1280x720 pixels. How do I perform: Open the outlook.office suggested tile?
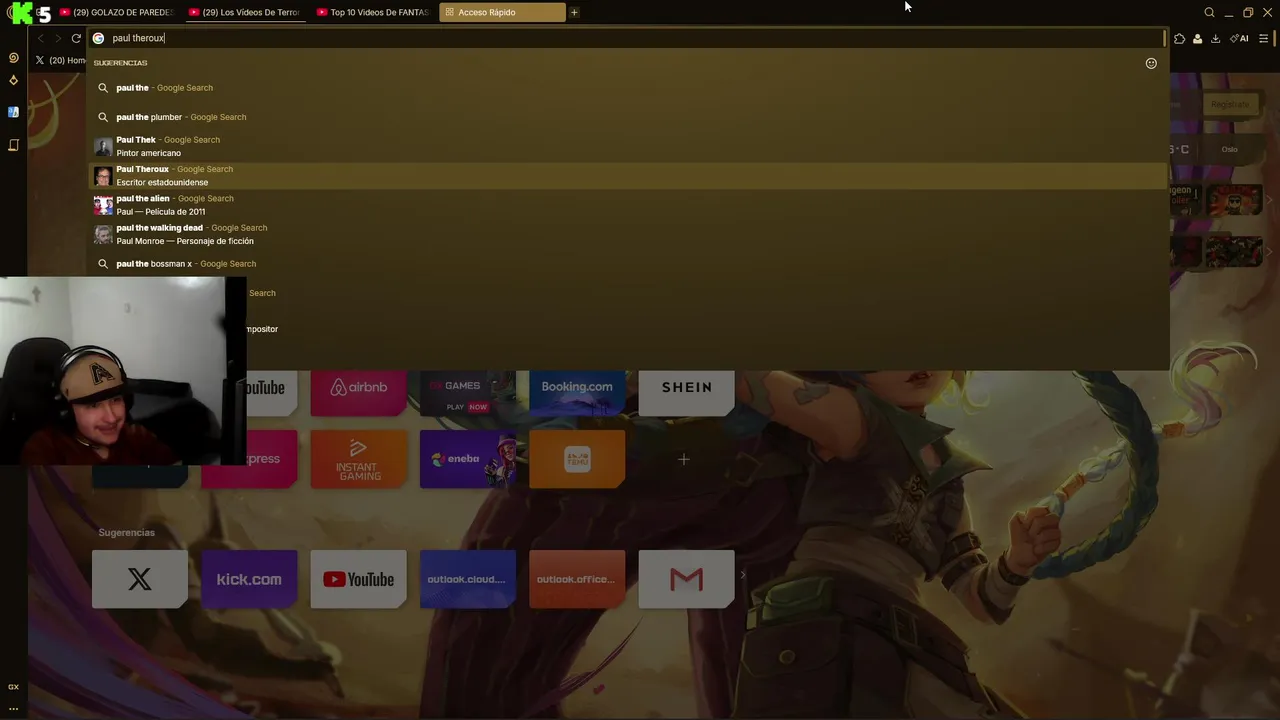(577, 579)
